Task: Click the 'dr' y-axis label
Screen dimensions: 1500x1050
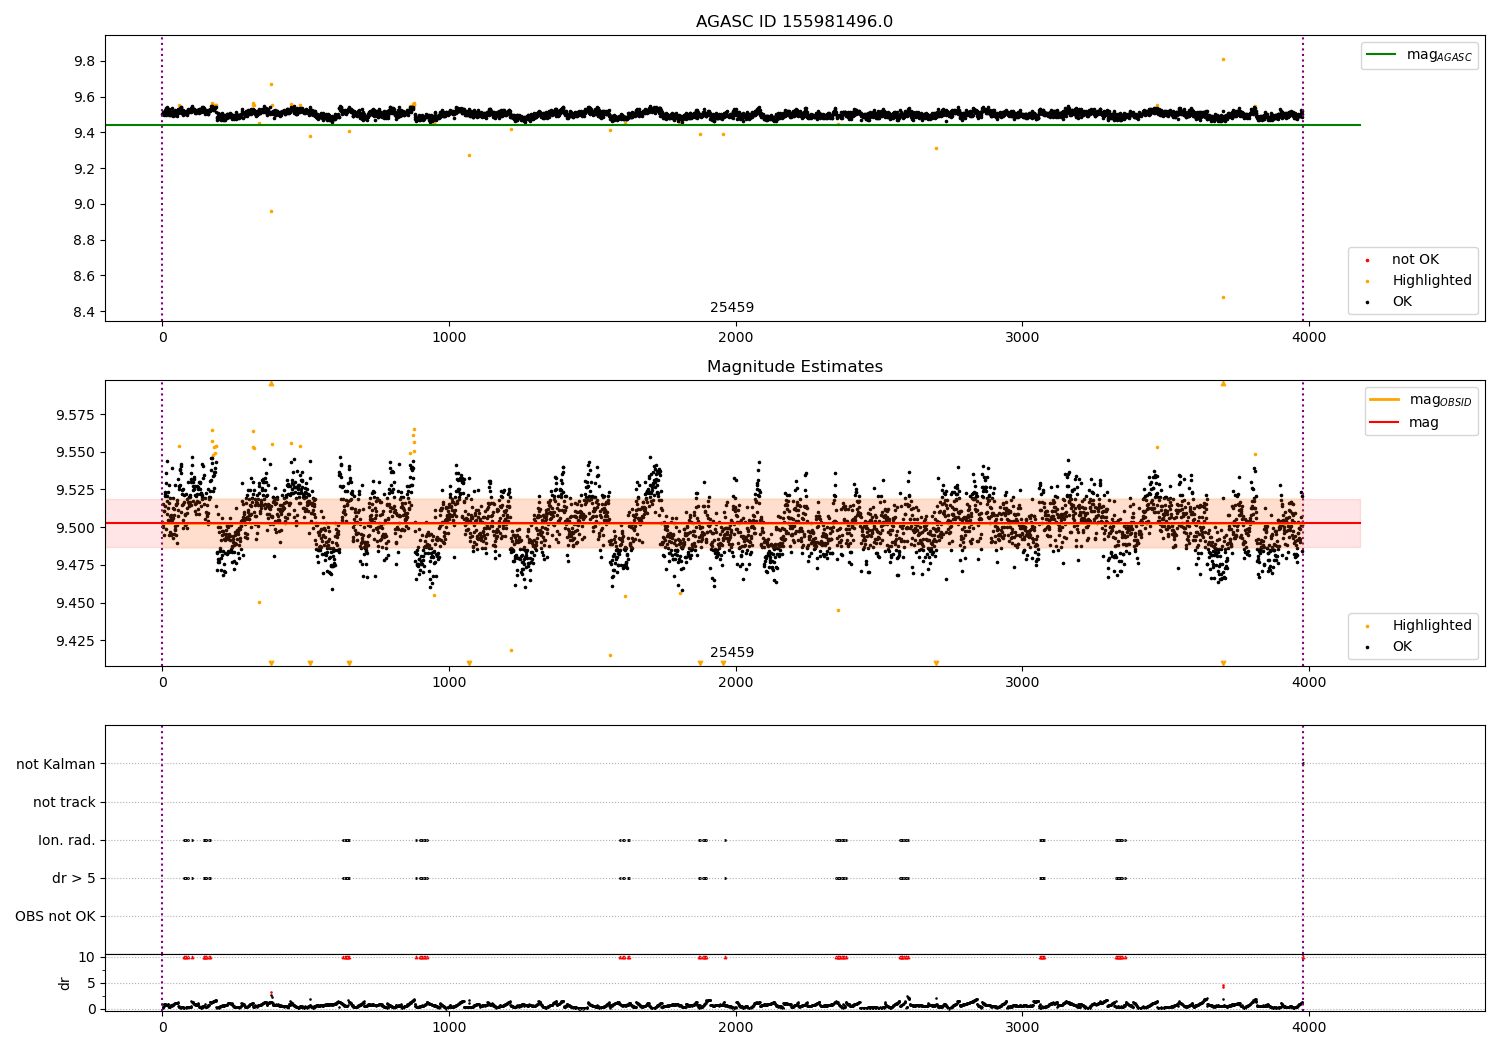Action: tap(64, 983)
